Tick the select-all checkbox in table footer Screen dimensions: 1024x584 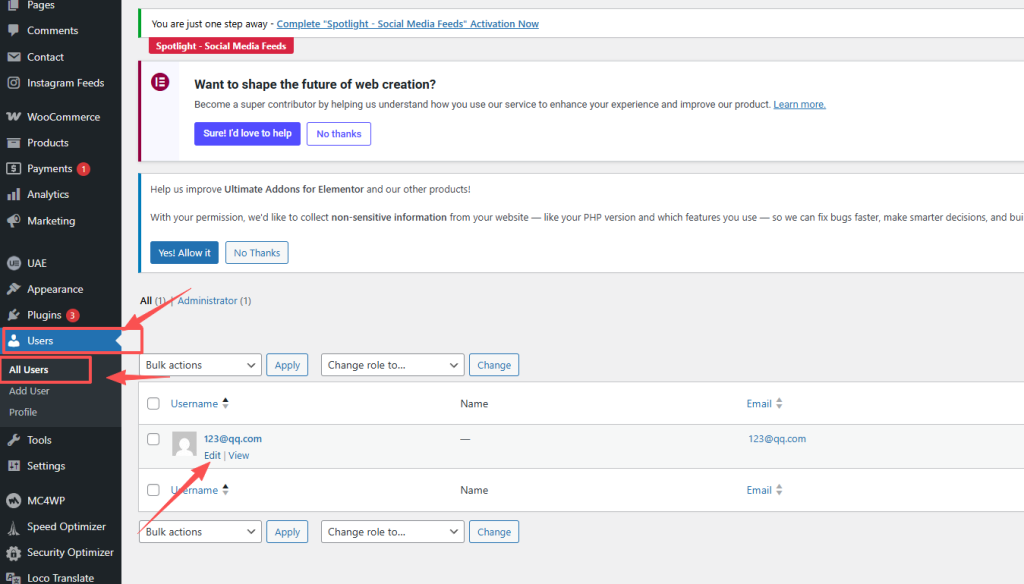point(153,490)
